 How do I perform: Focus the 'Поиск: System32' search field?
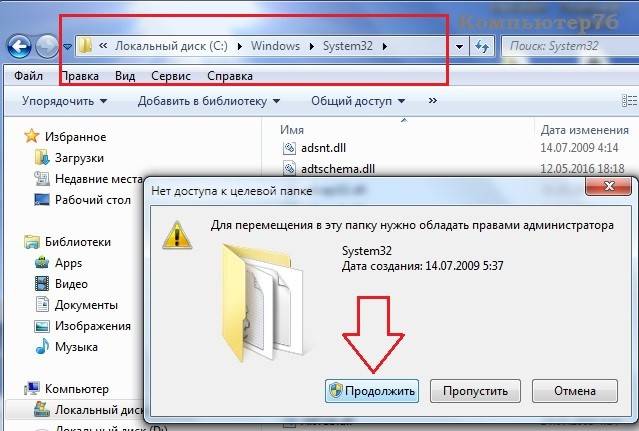(571, 46)
